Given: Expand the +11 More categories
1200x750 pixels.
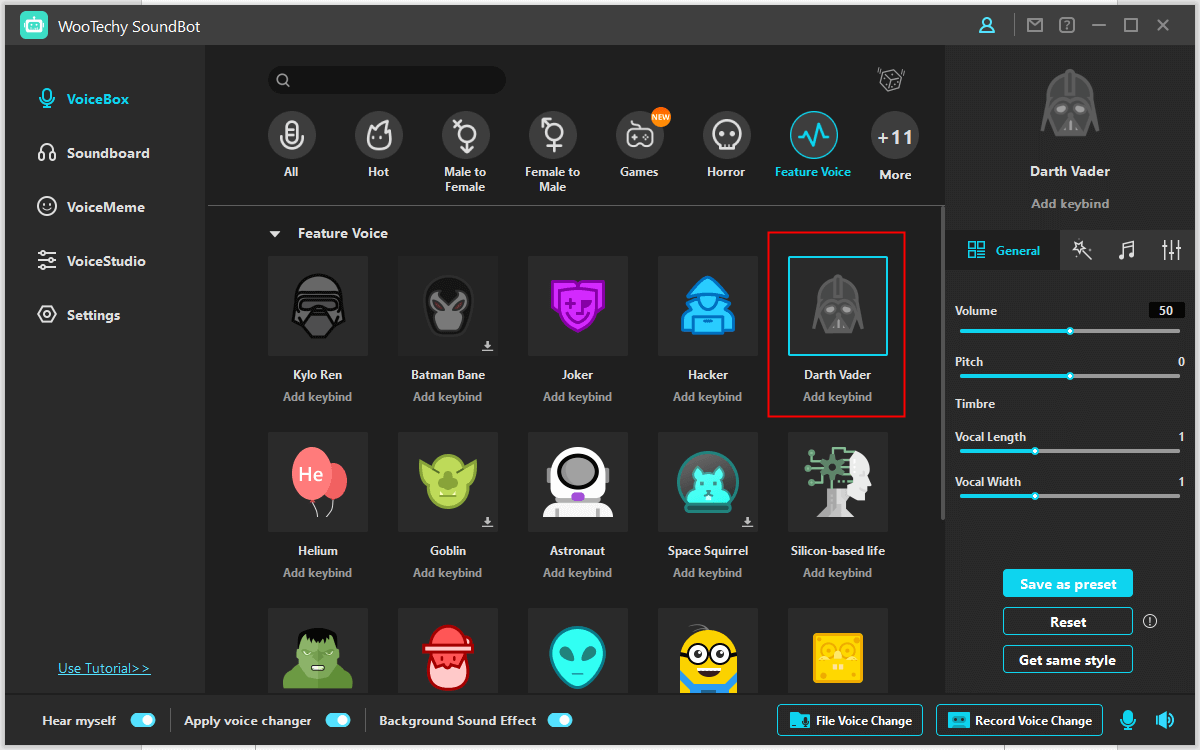Looking at the screenshot, I should [895, 136].
